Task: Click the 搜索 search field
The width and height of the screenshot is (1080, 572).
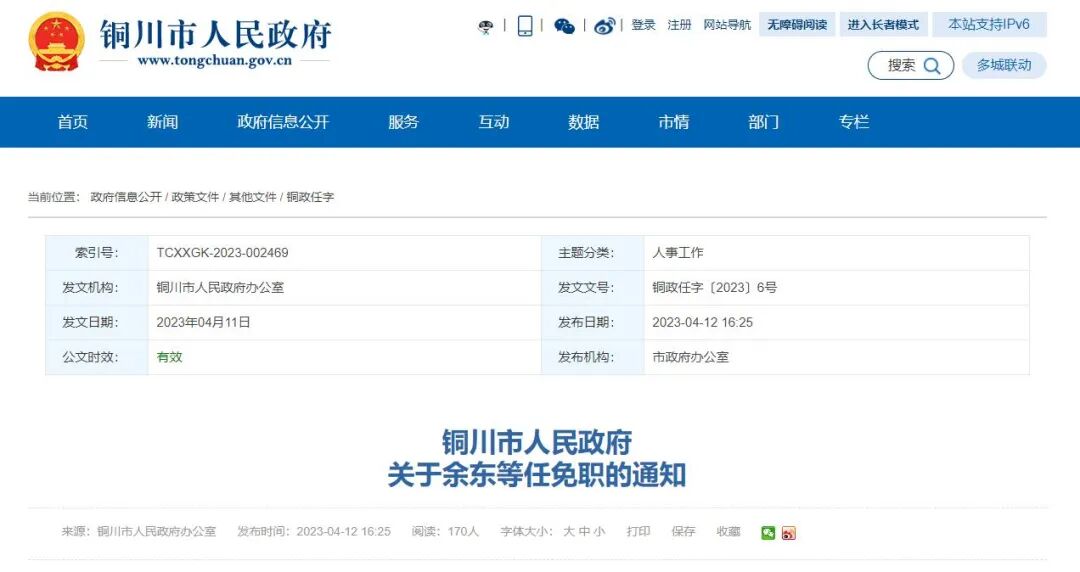Action: [x=911, y=65]
